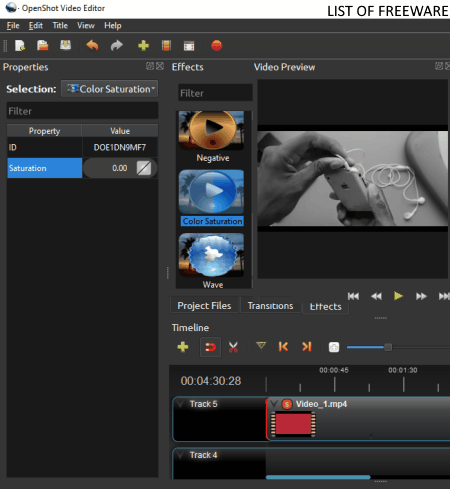Viewport: 450px width, 489px height.
Task: Select the ID value DOE1DN9MF7
Action: (120, 148)
